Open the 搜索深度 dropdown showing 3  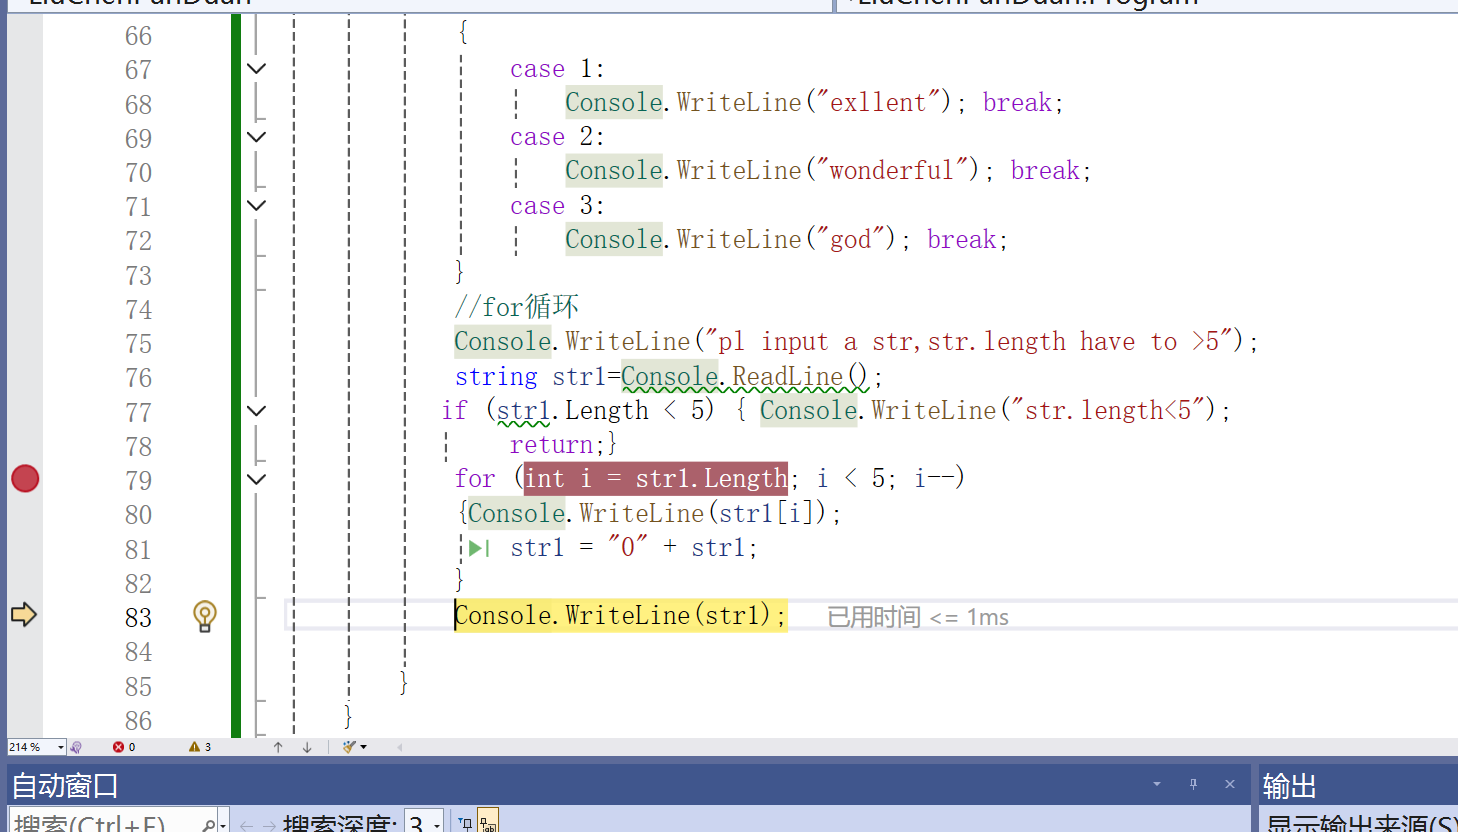tap(437, 825)
